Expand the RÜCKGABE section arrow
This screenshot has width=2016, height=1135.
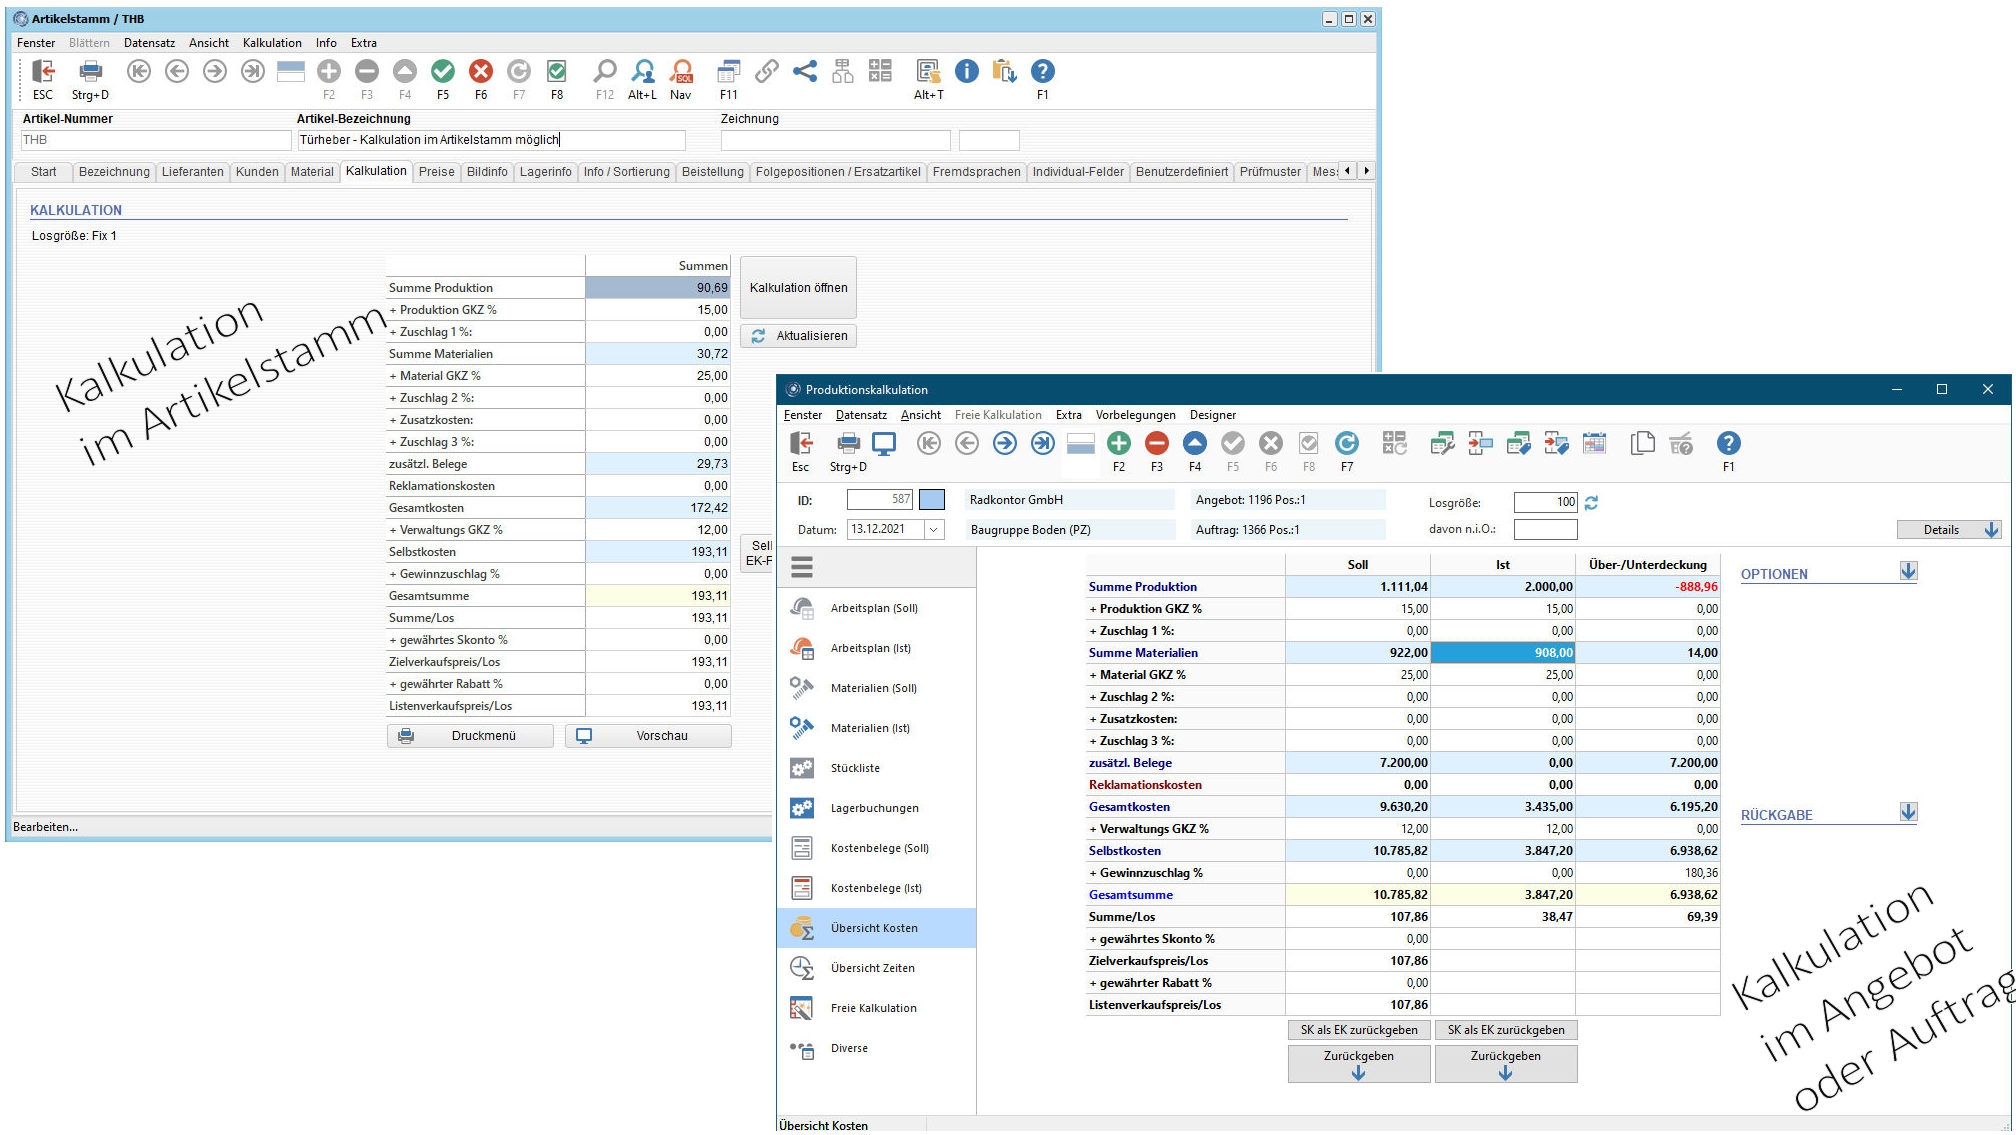(1908, 813)
